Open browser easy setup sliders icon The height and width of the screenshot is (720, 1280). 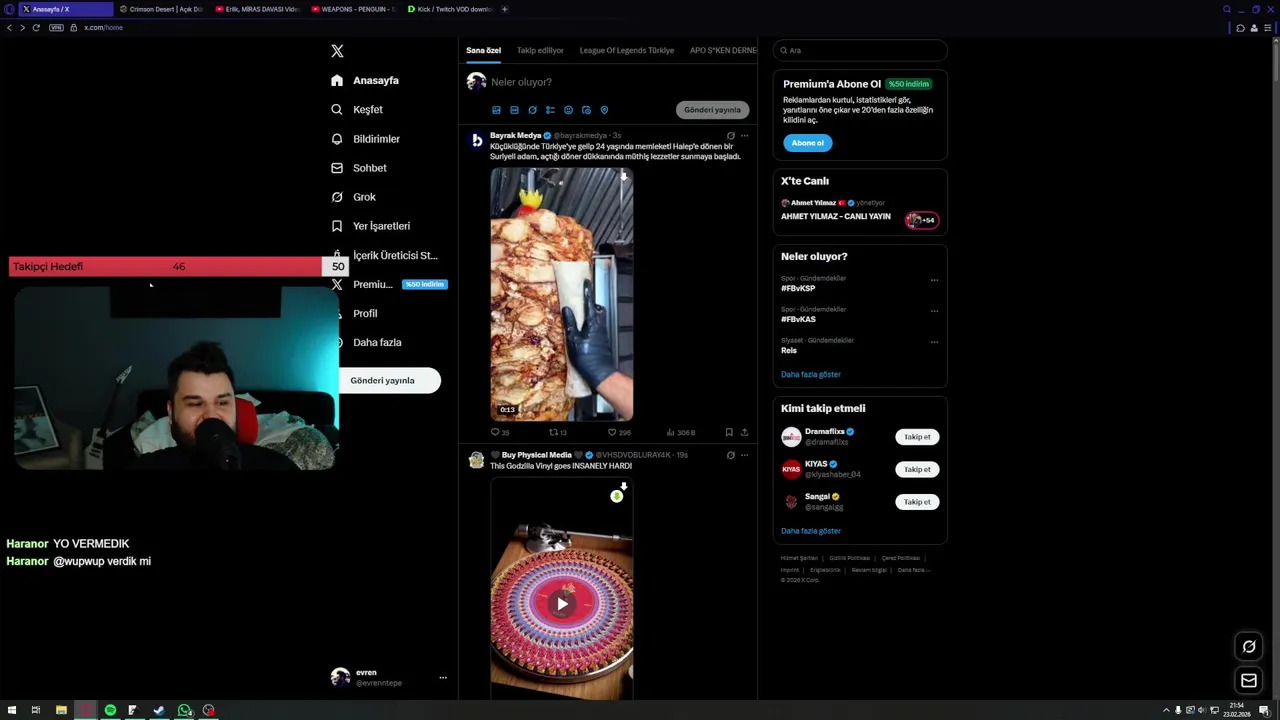click(1269, 28)
